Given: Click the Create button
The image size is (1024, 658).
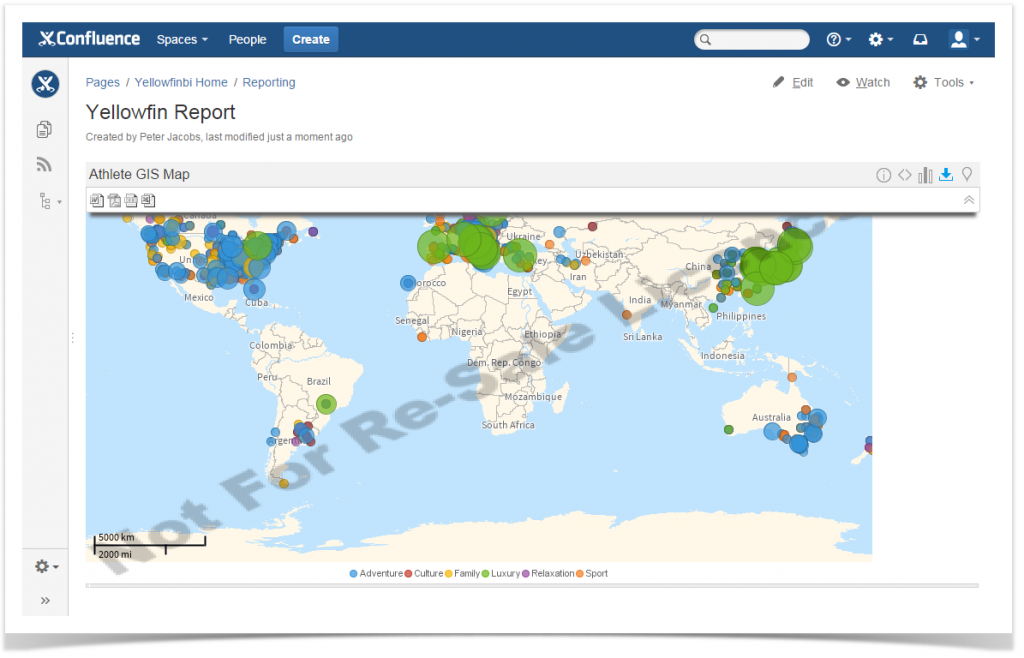Looking at the screenshot, I should coord(310,39).
